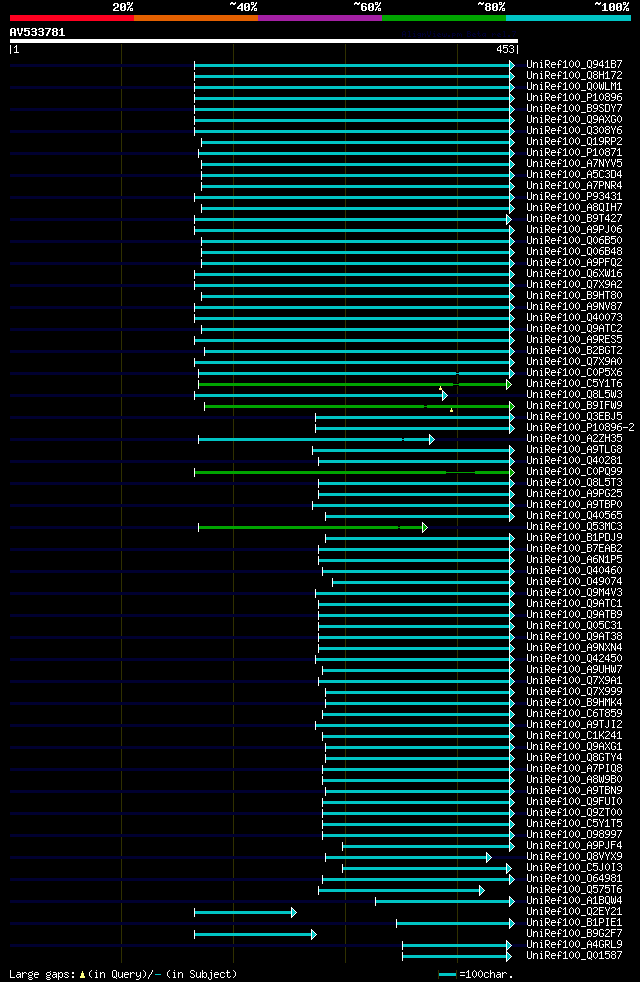The width and height of the screenshot is (640, 982).
Task: Select the UniRef100_B9HT80 label
Action: click(x=574, y=296)
